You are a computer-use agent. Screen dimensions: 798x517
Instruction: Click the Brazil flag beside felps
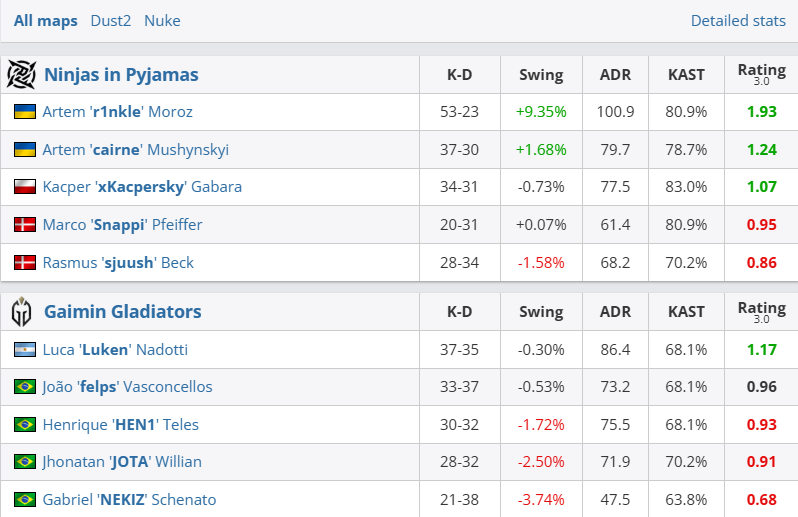point(25,387)
